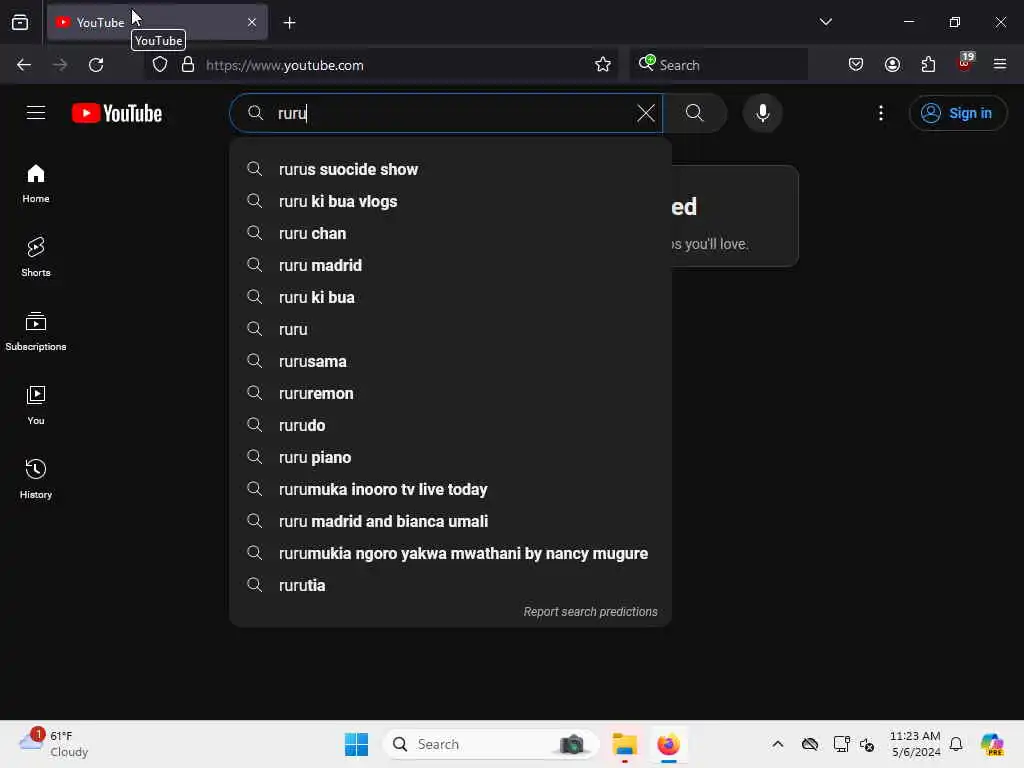The image size is (1024, 768).
Task: Open the weather widget showing 61°F
Action: pyautogui.click(x=54, y=743)
